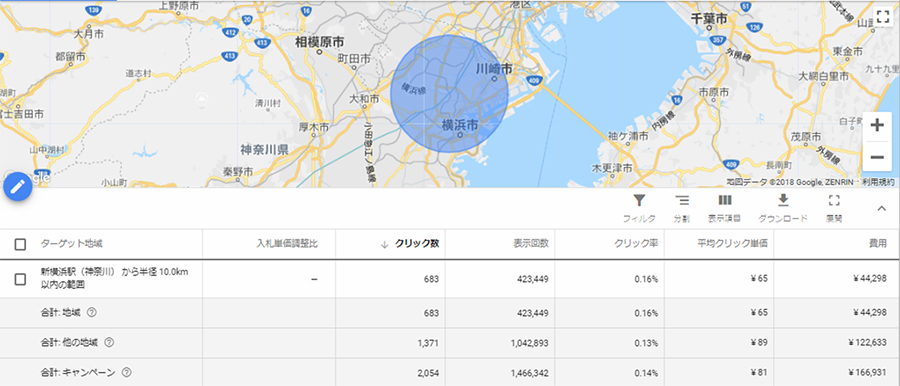This screenshot has width=900, height=386.
Task: Click the ¥81 average CPC value
Action: tap(759, 373)
